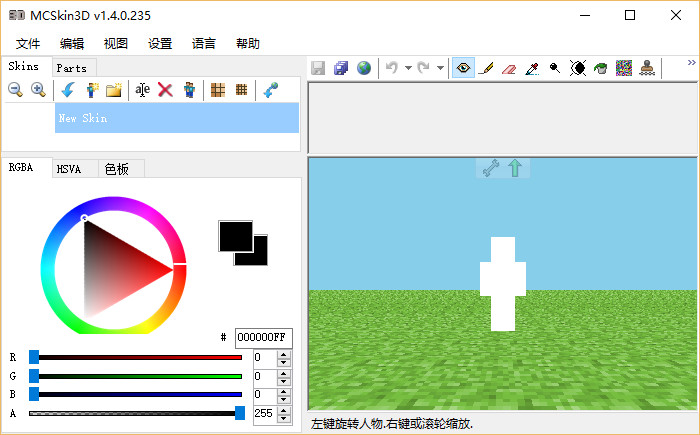Decrease the R value with down arrow
Screen dimensions: 700x435
283,362
